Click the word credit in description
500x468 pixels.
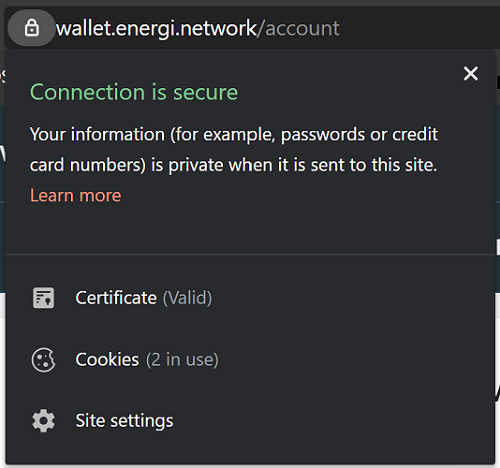(x=415, y=134)
